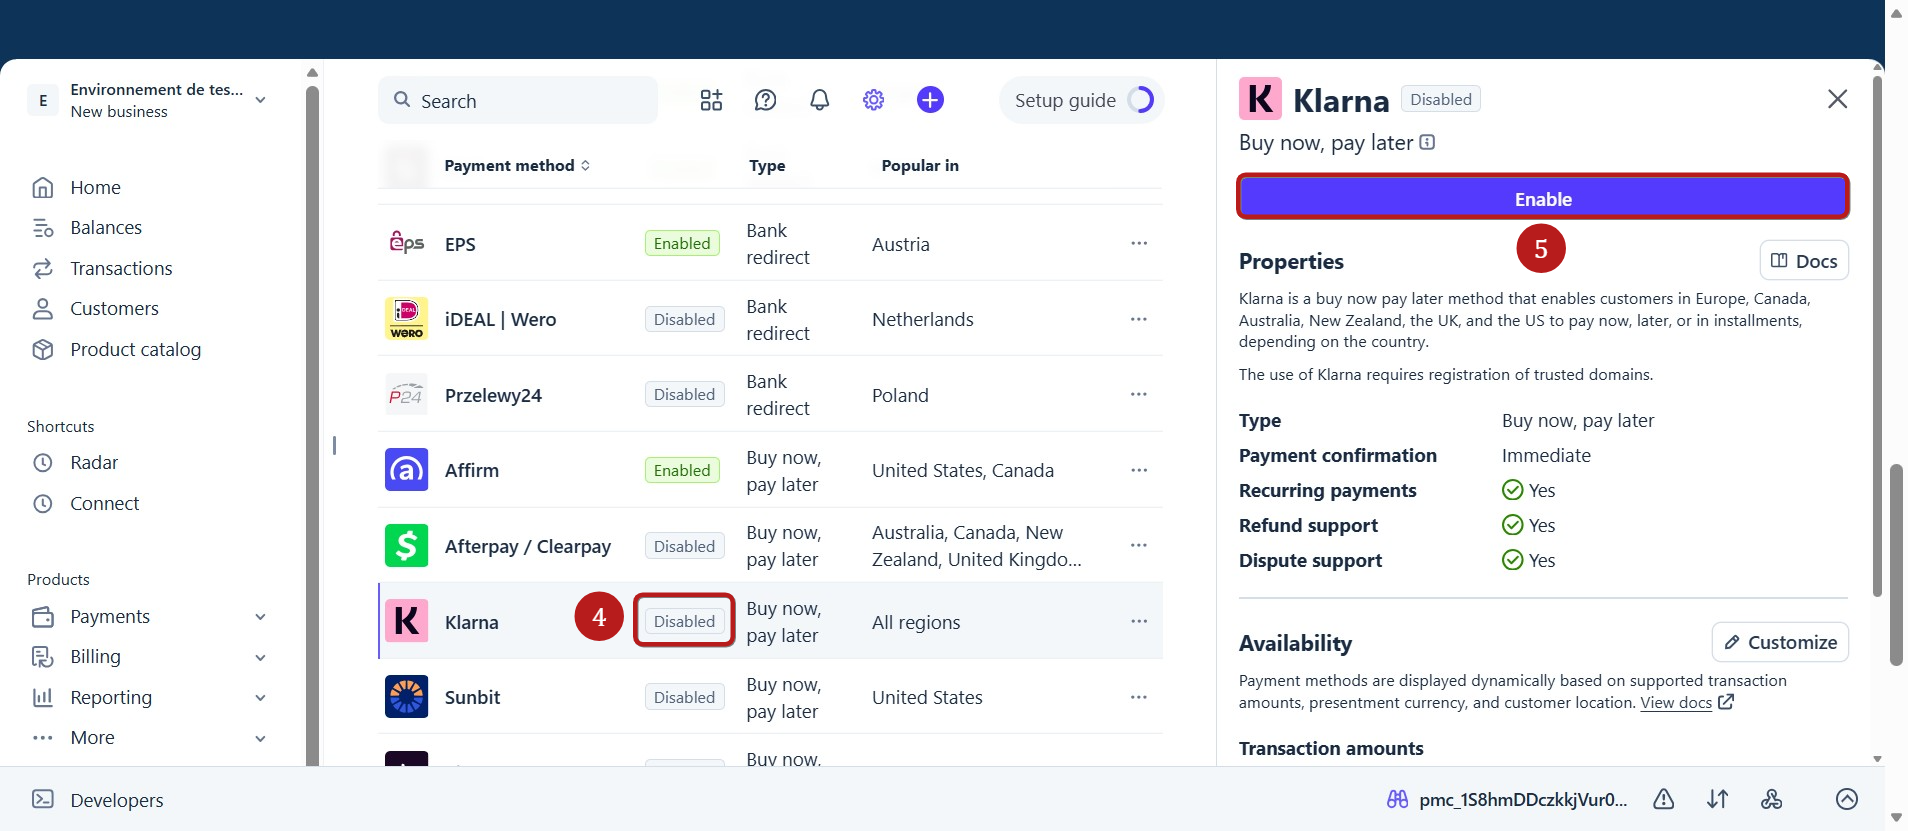Open Product catalog in sidebar
The width and height of the screenshot is (1908, 831).
point(135,349)
